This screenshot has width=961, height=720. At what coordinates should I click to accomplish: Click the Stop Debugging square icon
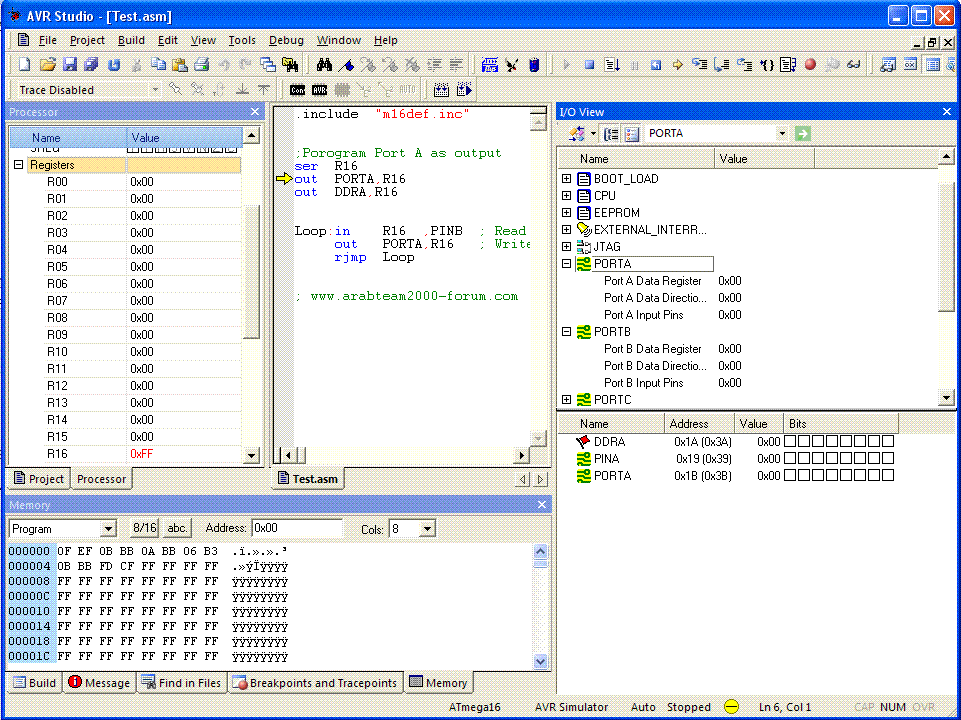[x=589, y=64]
